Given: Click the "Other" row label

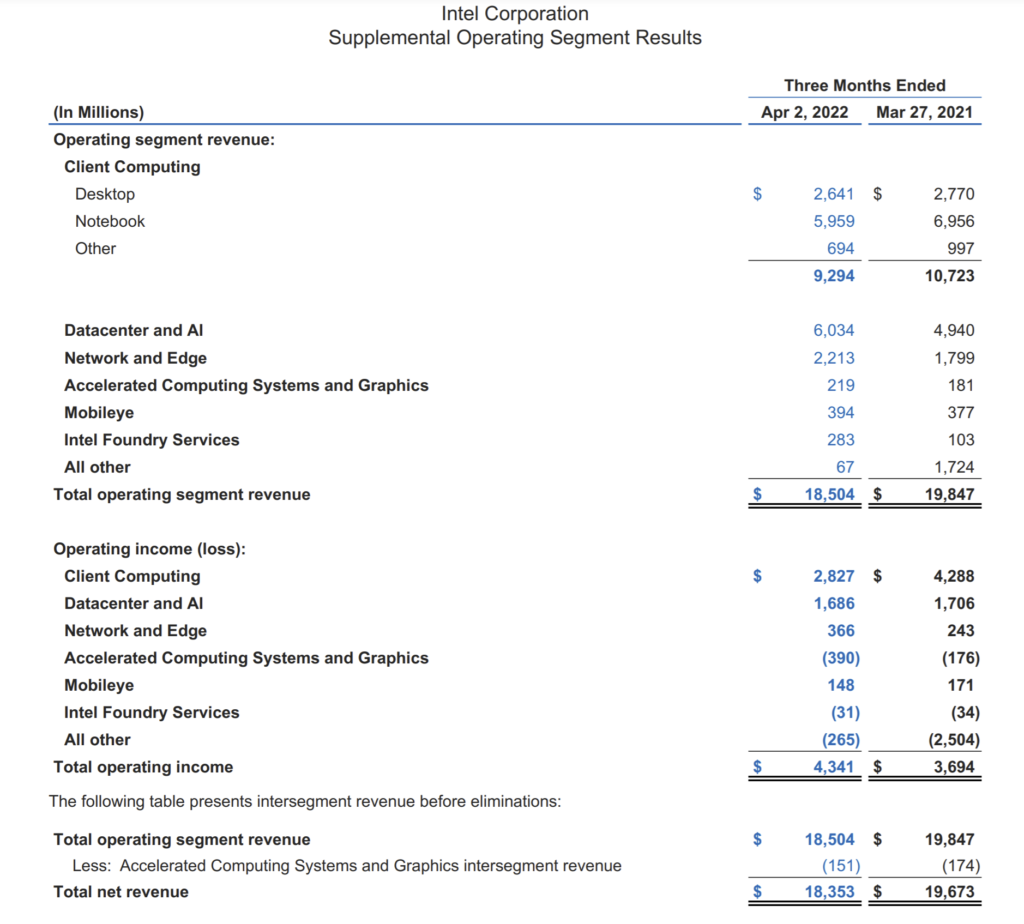Looking at the screenshot, I should 95,249.
